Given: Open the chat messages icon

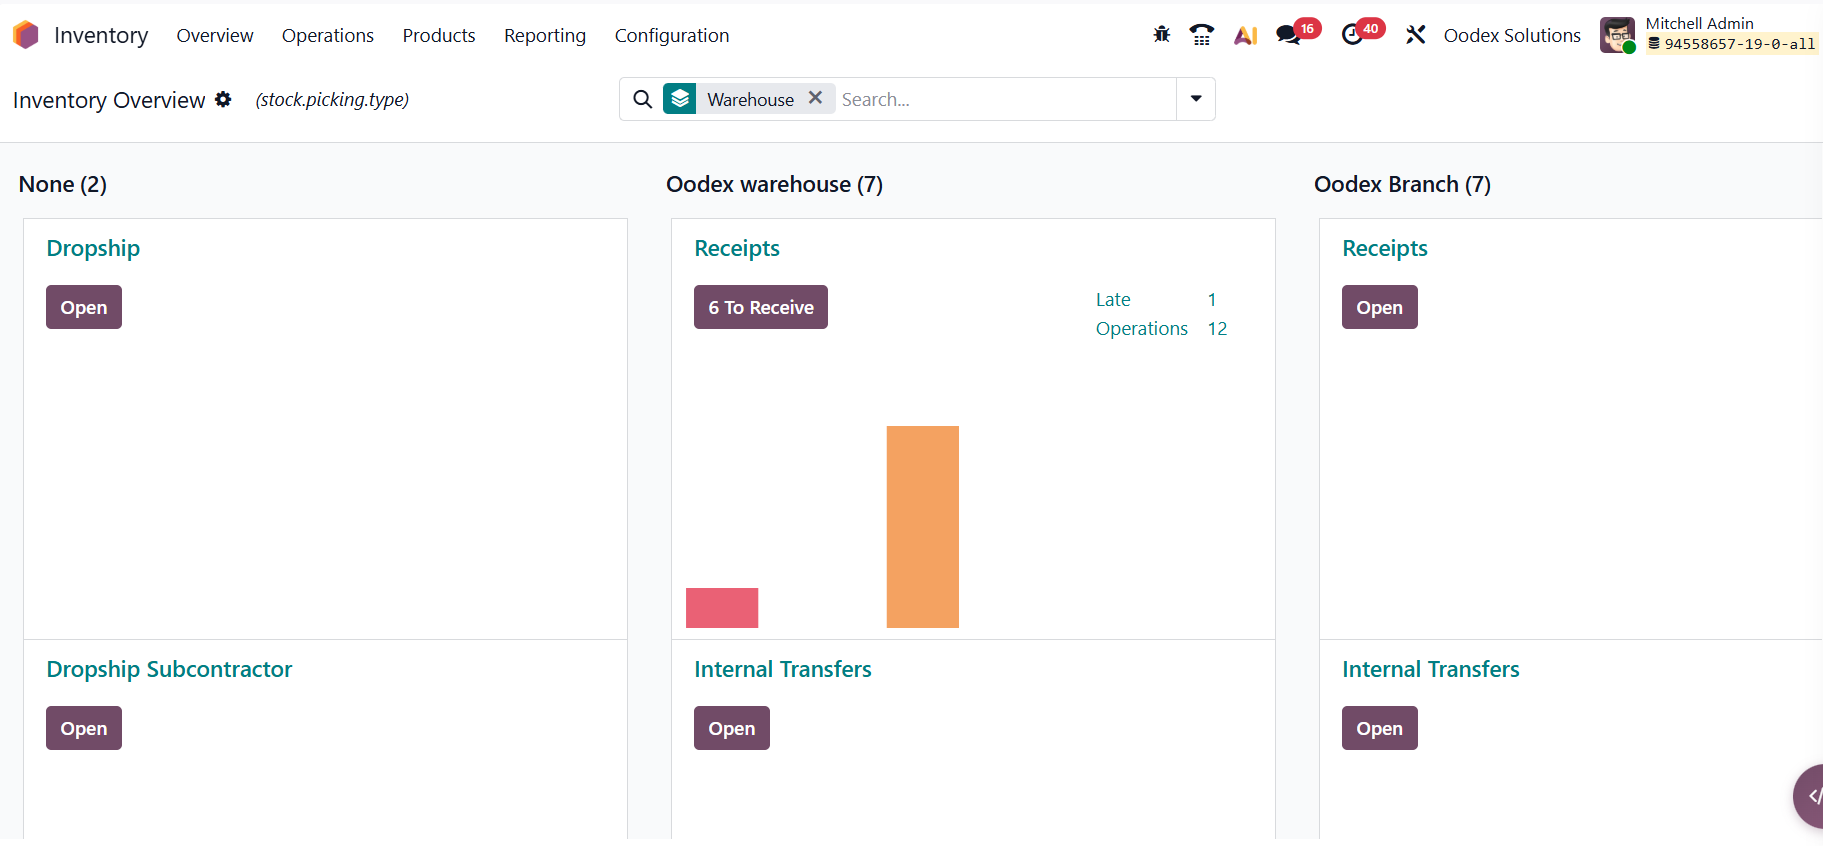Looking at the screenshot, I should click(x=1288, y=35).
